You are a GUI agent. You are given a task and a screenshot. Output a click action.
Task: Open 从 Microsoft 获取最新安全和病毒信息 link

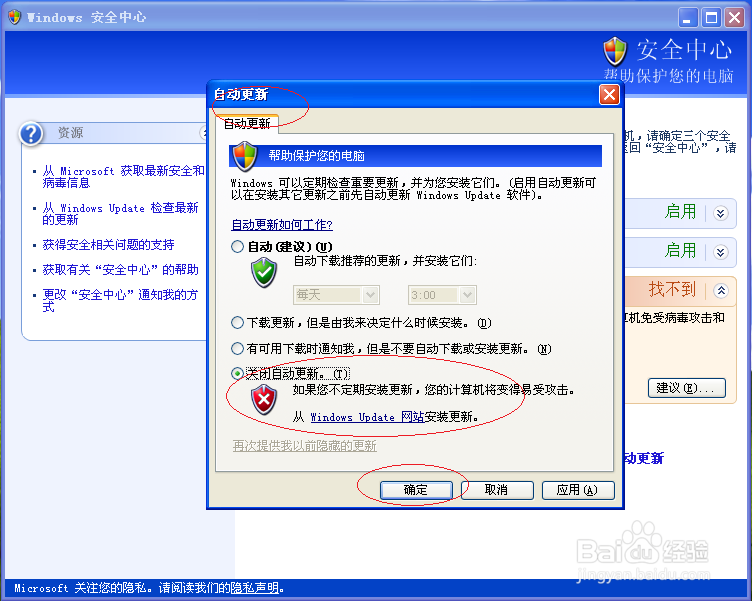pos(123,177)
